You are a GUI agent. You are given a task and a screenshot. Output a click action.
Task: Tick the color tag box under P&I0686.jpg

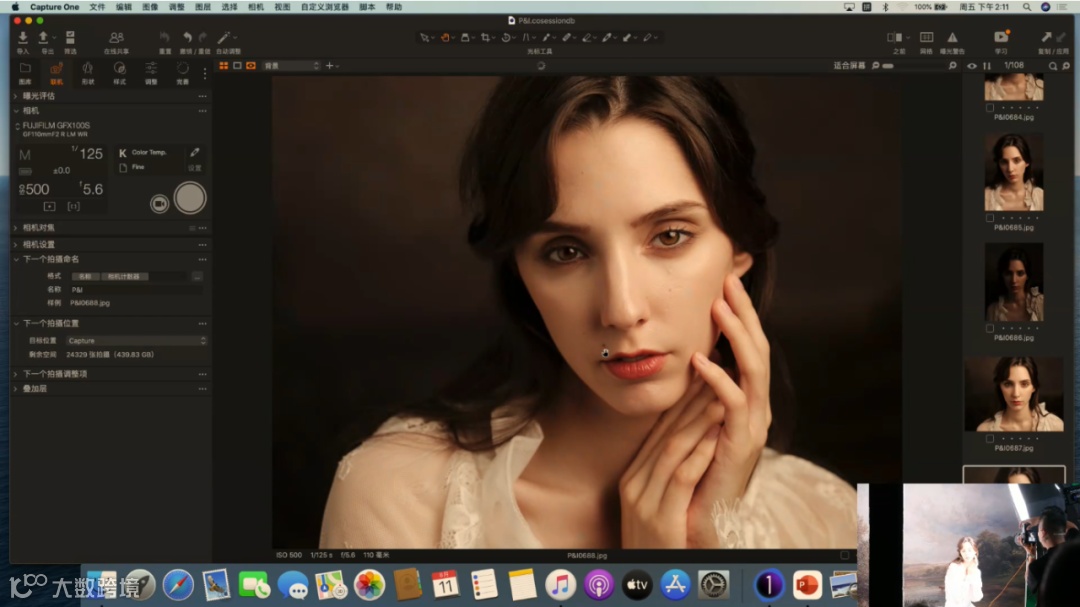pyautogui.click(x=990, y=328)
